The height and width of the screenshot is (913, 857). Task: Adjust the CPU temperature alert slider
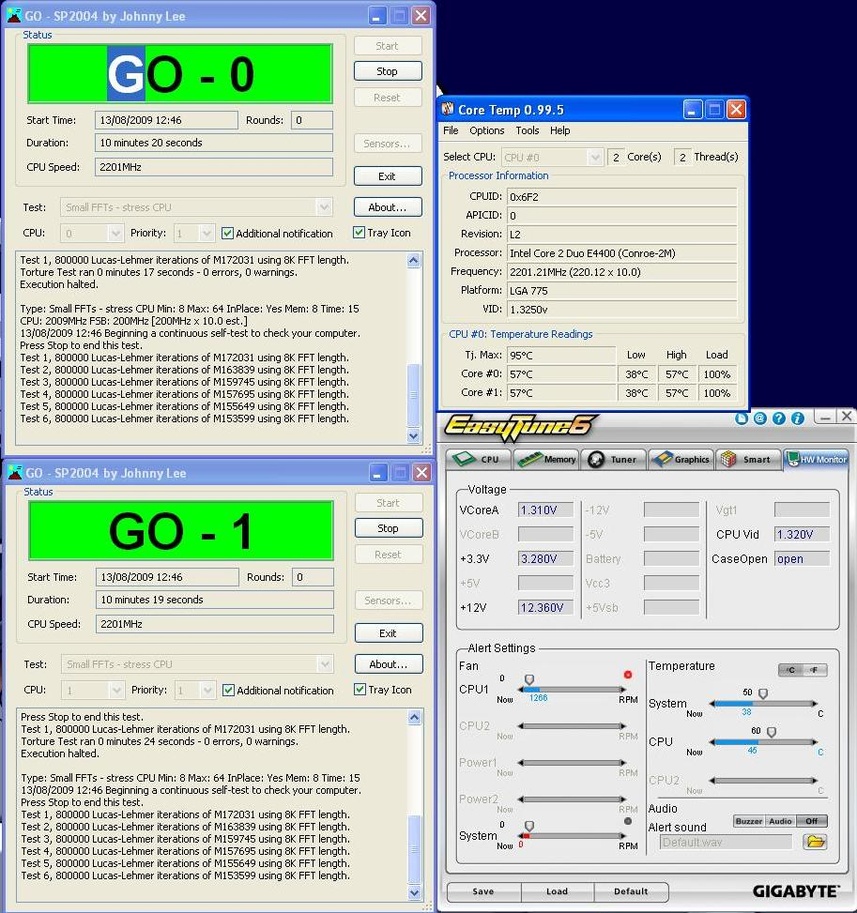(771, 732)
